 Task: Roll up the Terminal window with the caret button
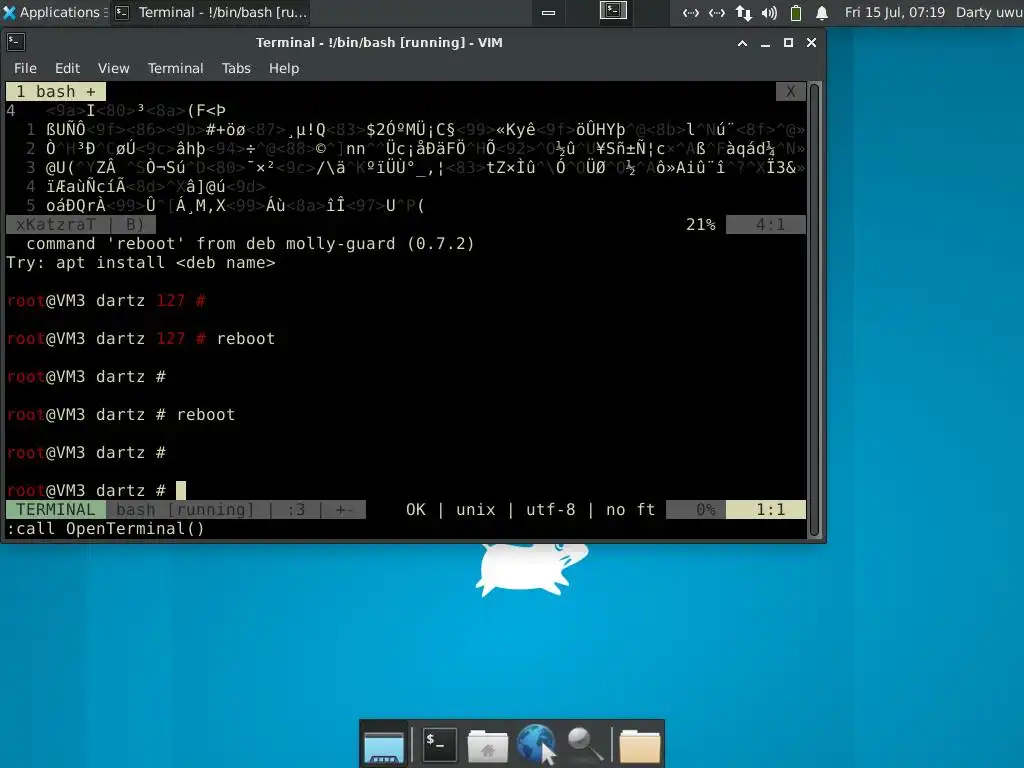(x=742, y=43)
